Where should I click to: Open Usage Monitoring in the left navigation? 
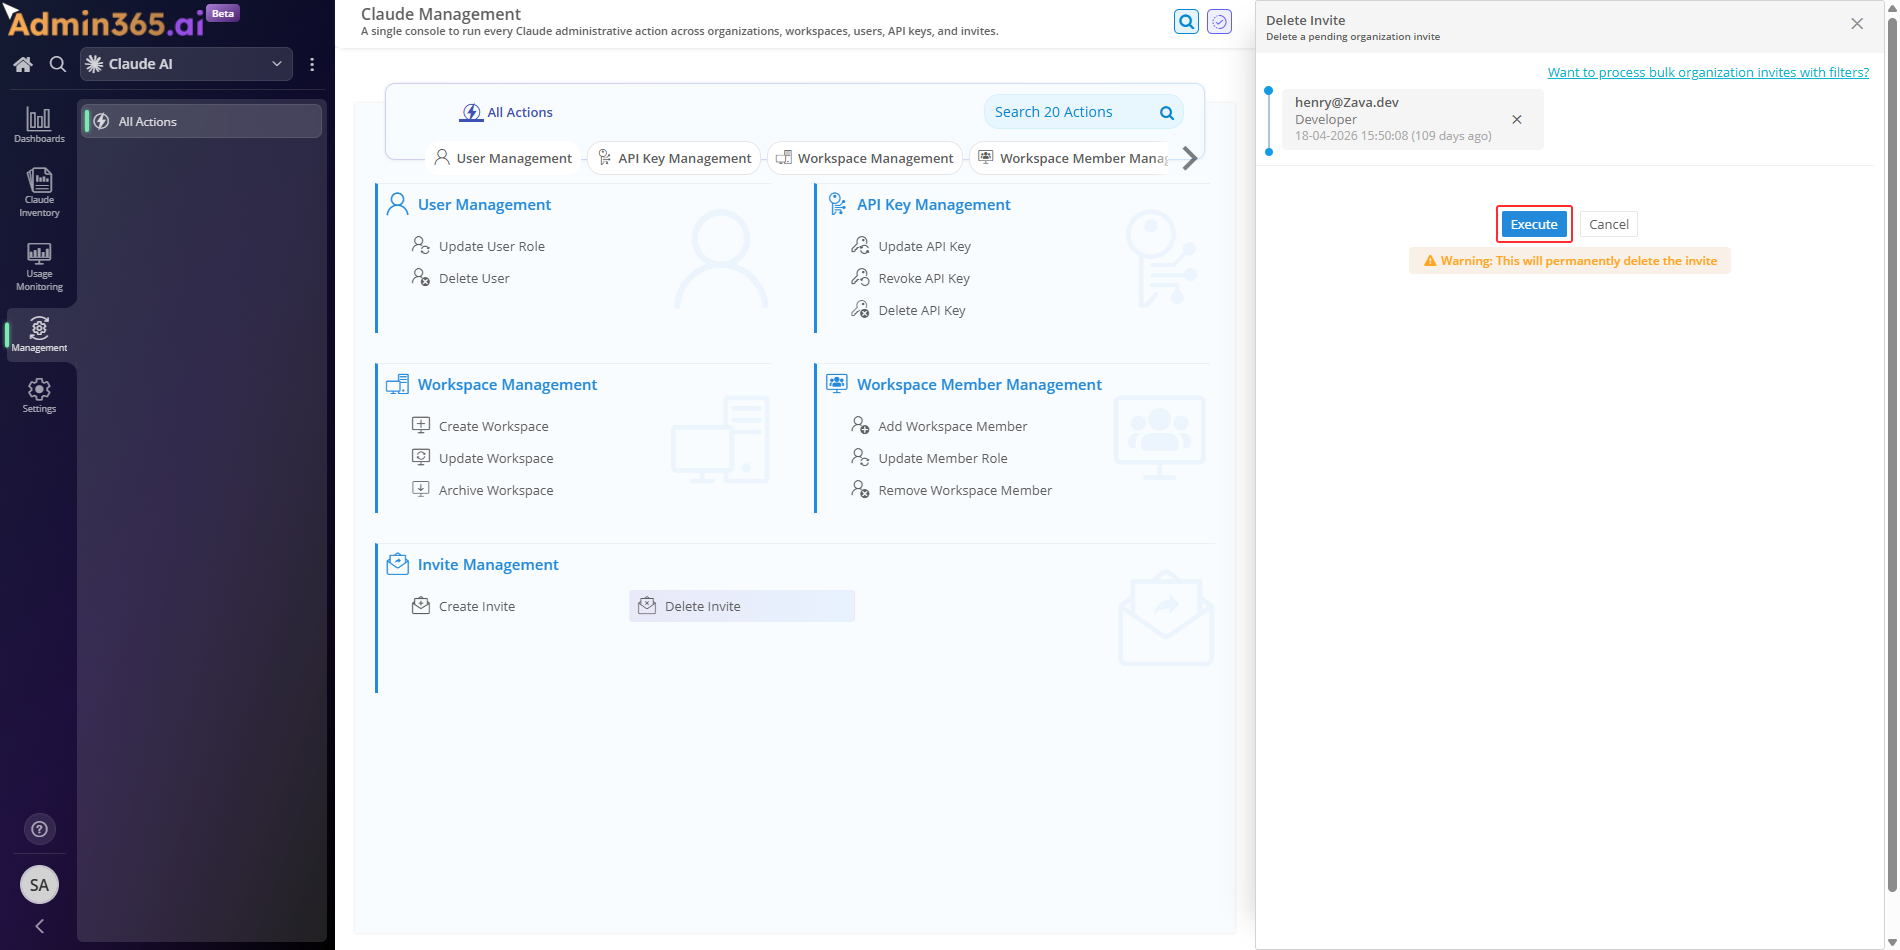point(39,266)
